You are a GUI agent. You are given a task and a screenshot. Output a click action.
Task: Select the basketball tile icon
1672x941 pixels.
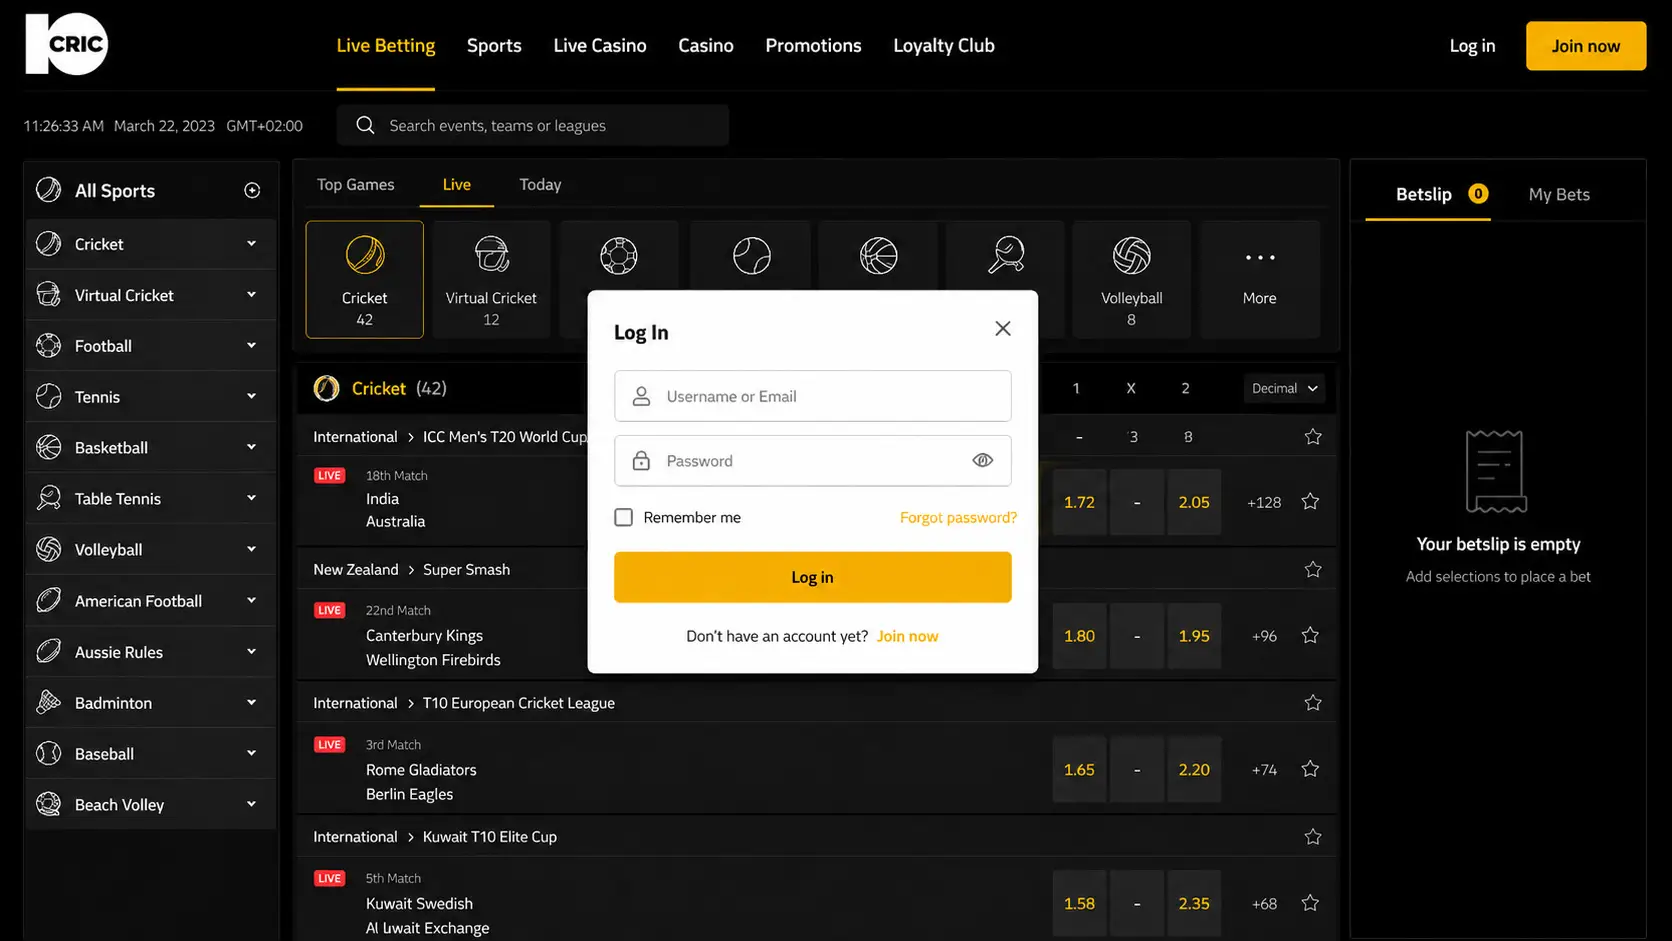pos(878,255)
